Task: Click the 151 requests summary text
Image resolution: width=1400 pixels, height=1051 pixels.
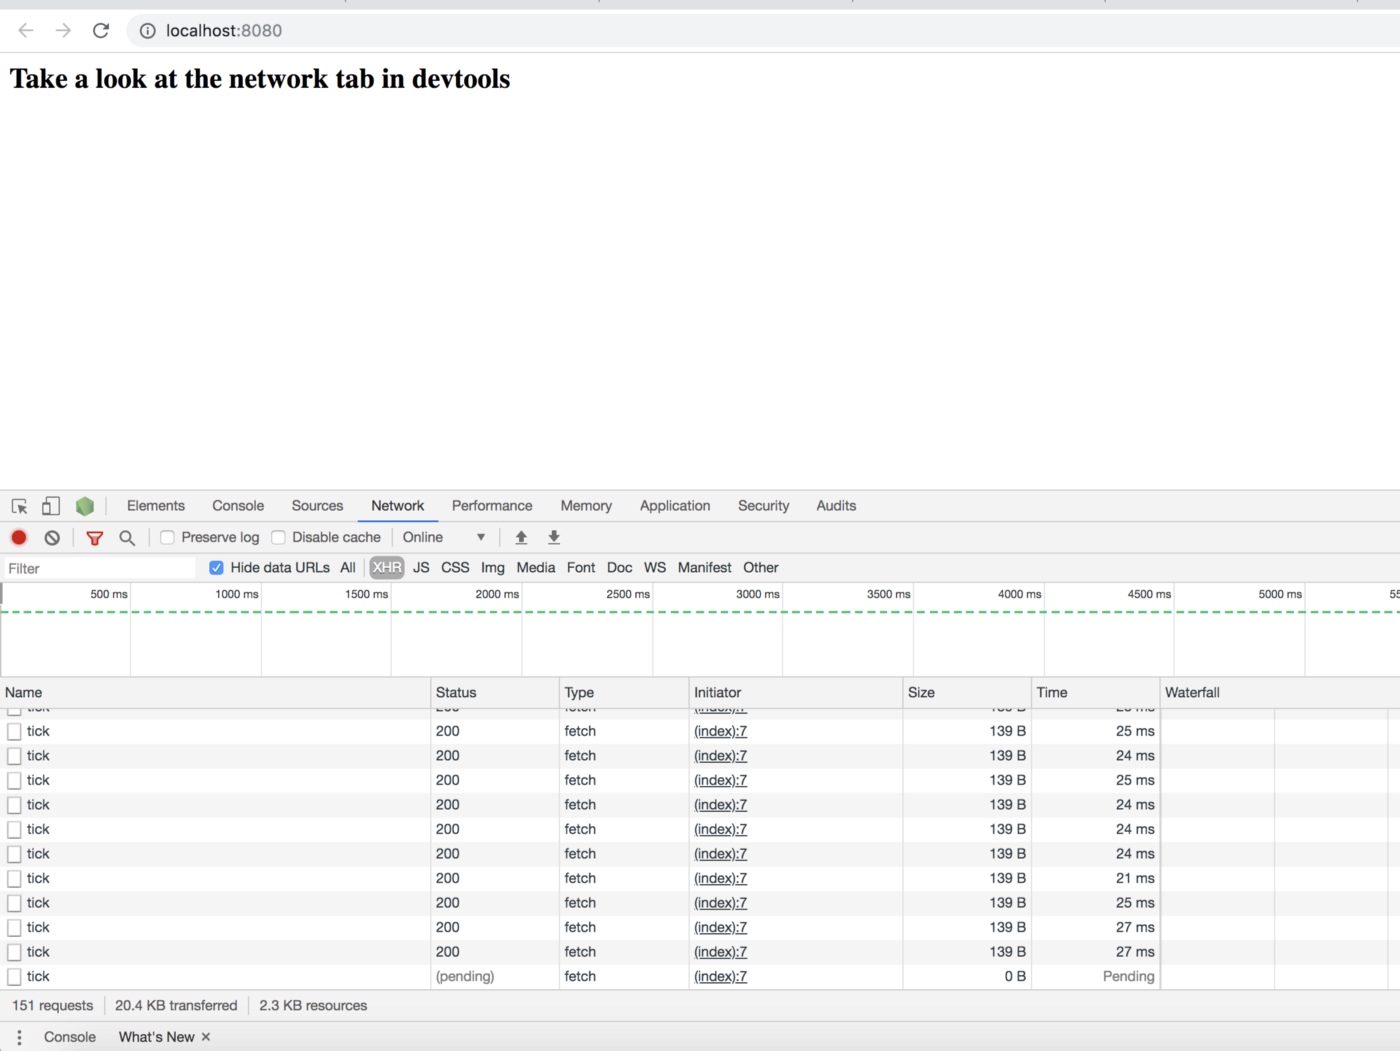Action: coord(52,1006)
